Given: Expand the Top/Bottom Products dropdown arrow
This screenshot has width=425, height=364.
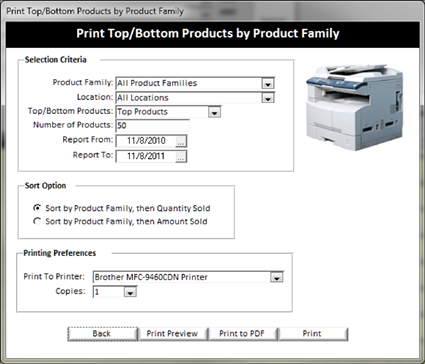Looking at the screenshot, I should tap(214, 112).
